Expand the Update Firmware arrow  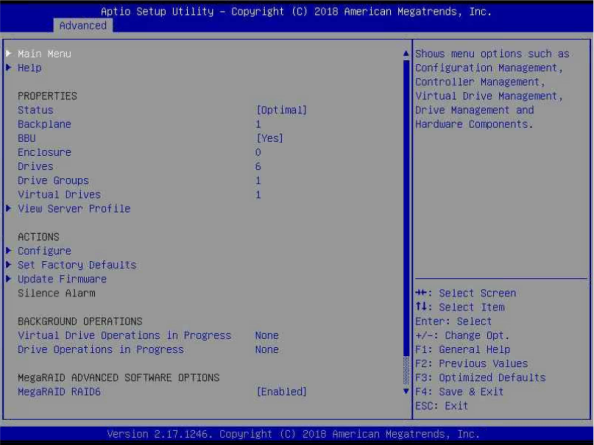[x=9, y=279]
